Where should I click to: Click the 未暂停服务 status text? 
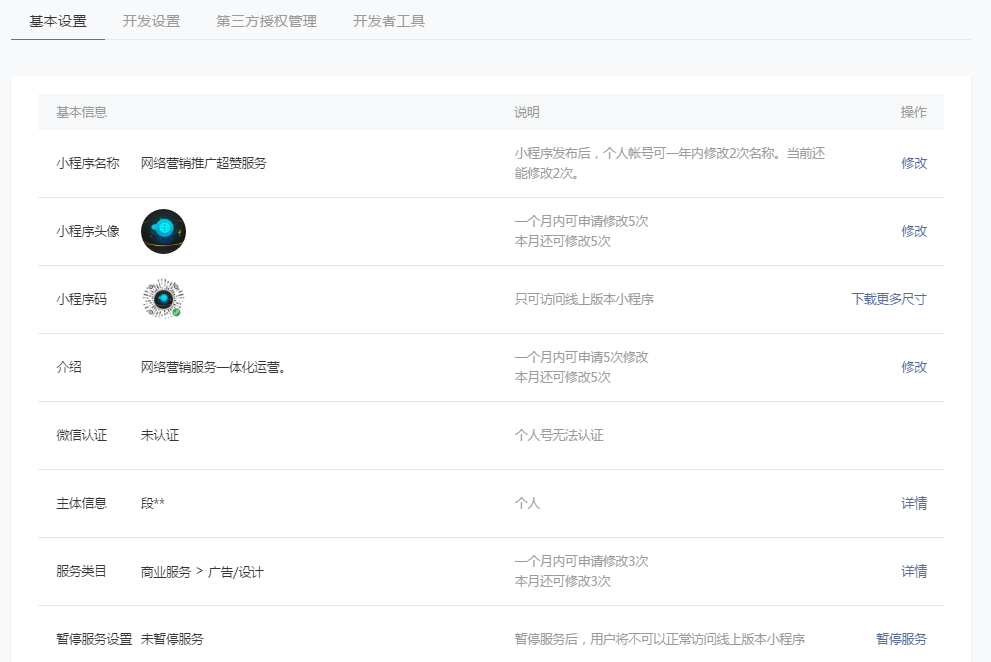click(x=172, y=639)
